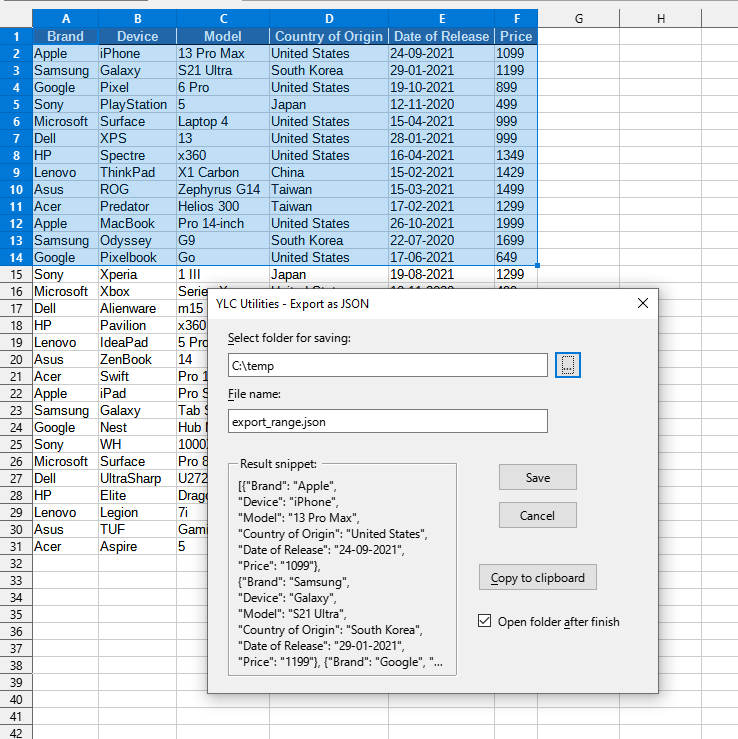Click cell containing PlayStation

click(137, 104)
